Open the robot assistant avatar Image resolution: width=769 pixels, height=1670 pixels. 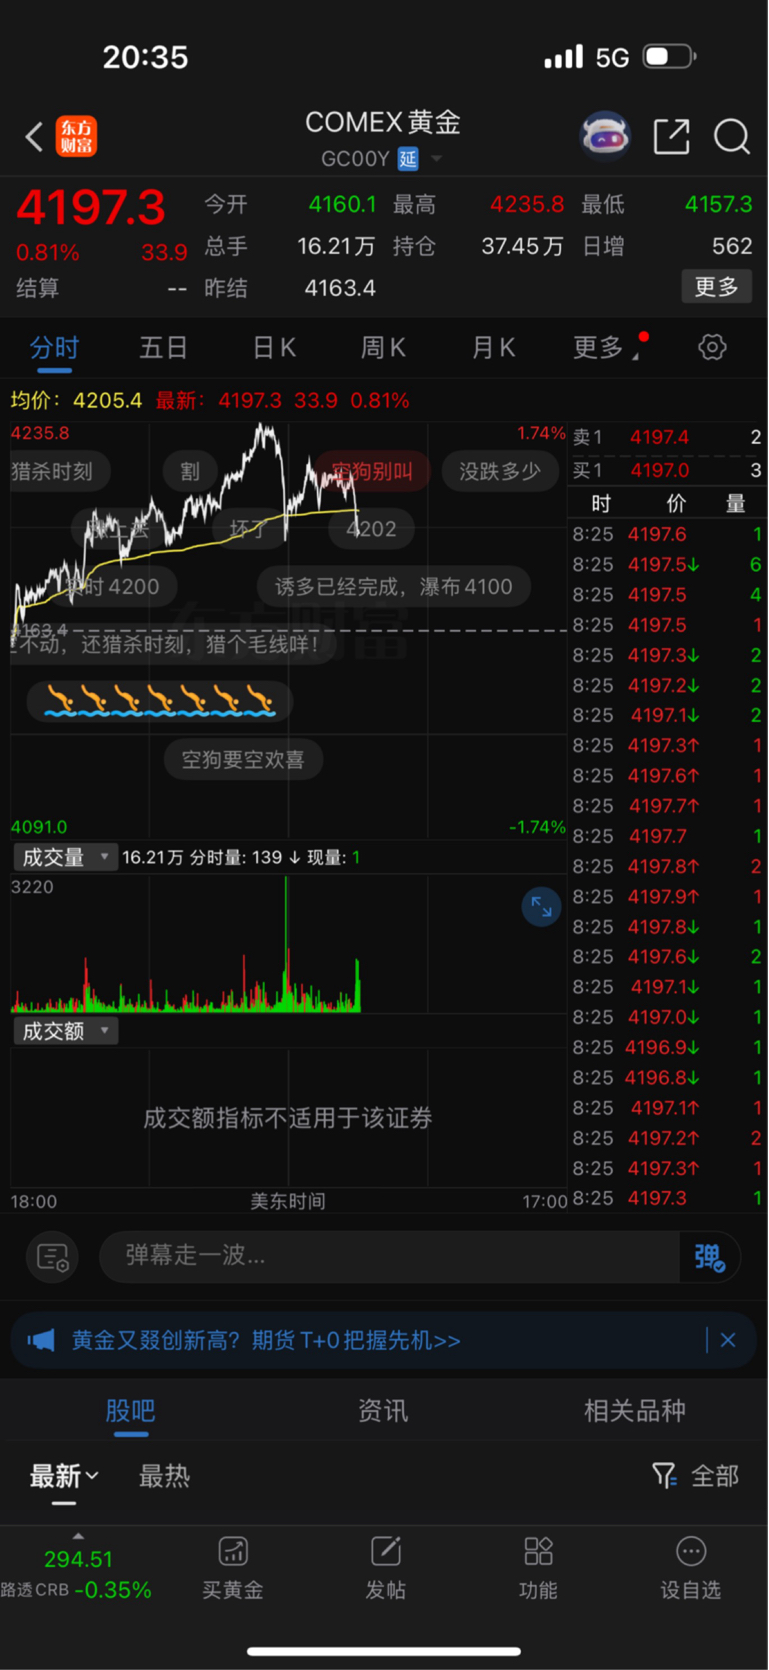coord(606,136)
